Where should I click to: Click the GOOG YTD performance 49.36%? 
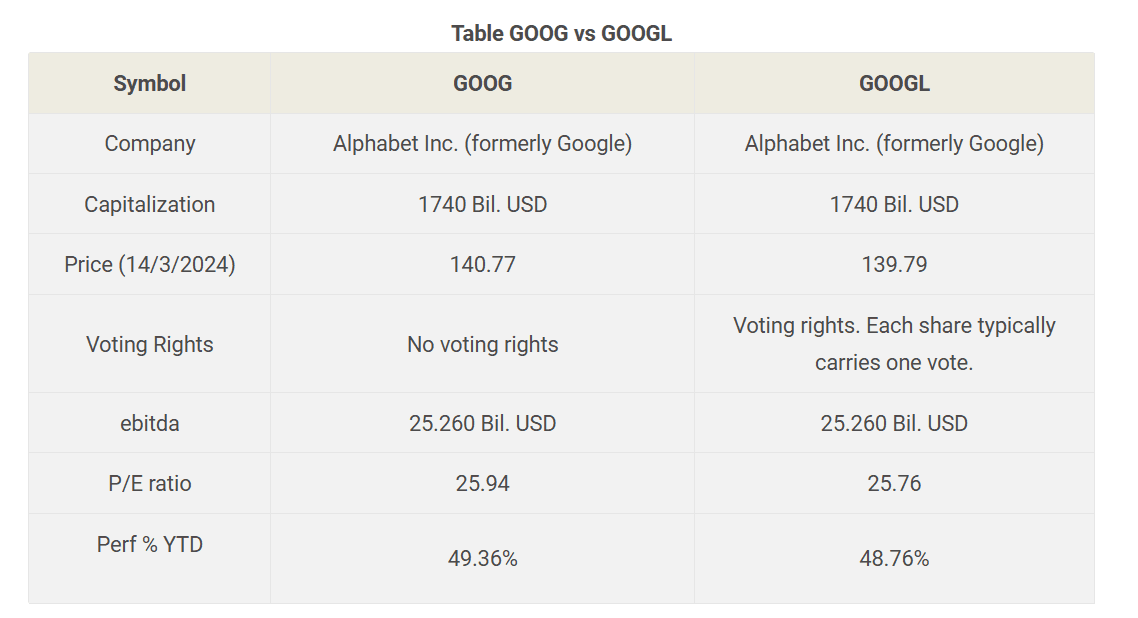tap(482, 558)
